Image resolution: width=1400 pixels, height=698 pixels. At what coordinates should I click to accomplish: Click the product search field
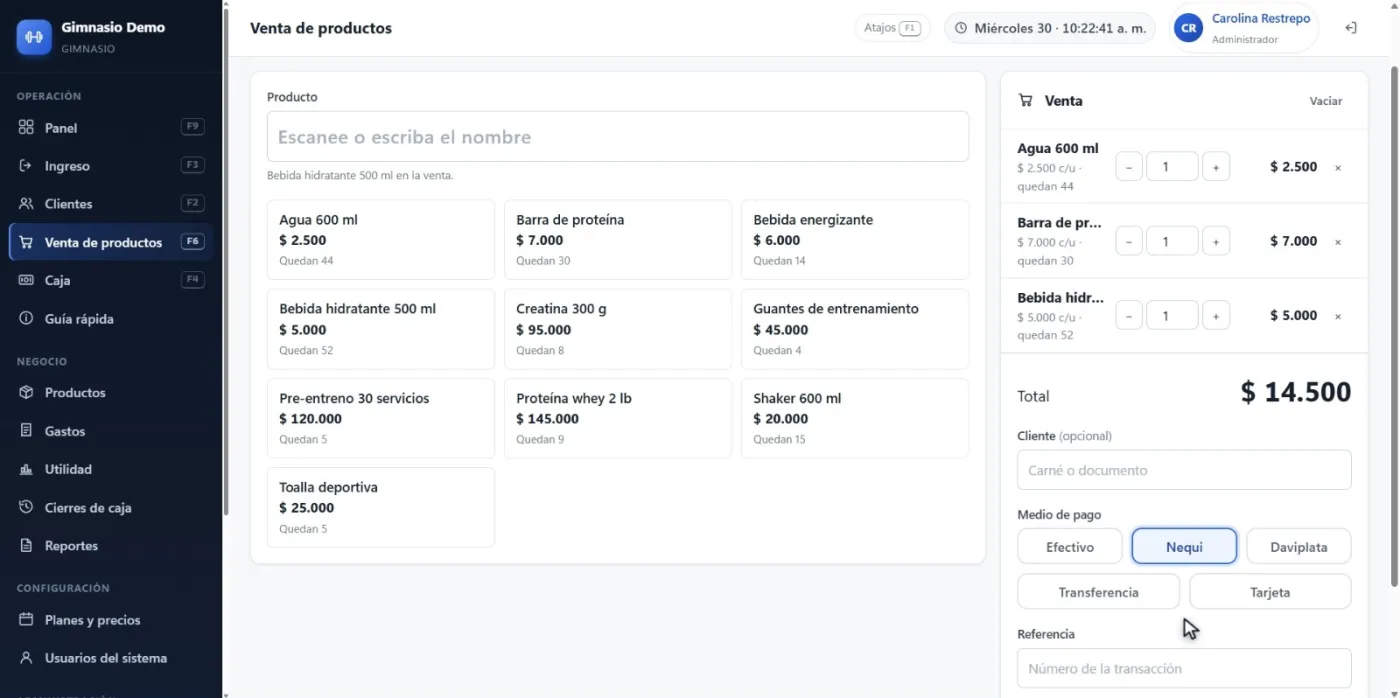point(618,137)
